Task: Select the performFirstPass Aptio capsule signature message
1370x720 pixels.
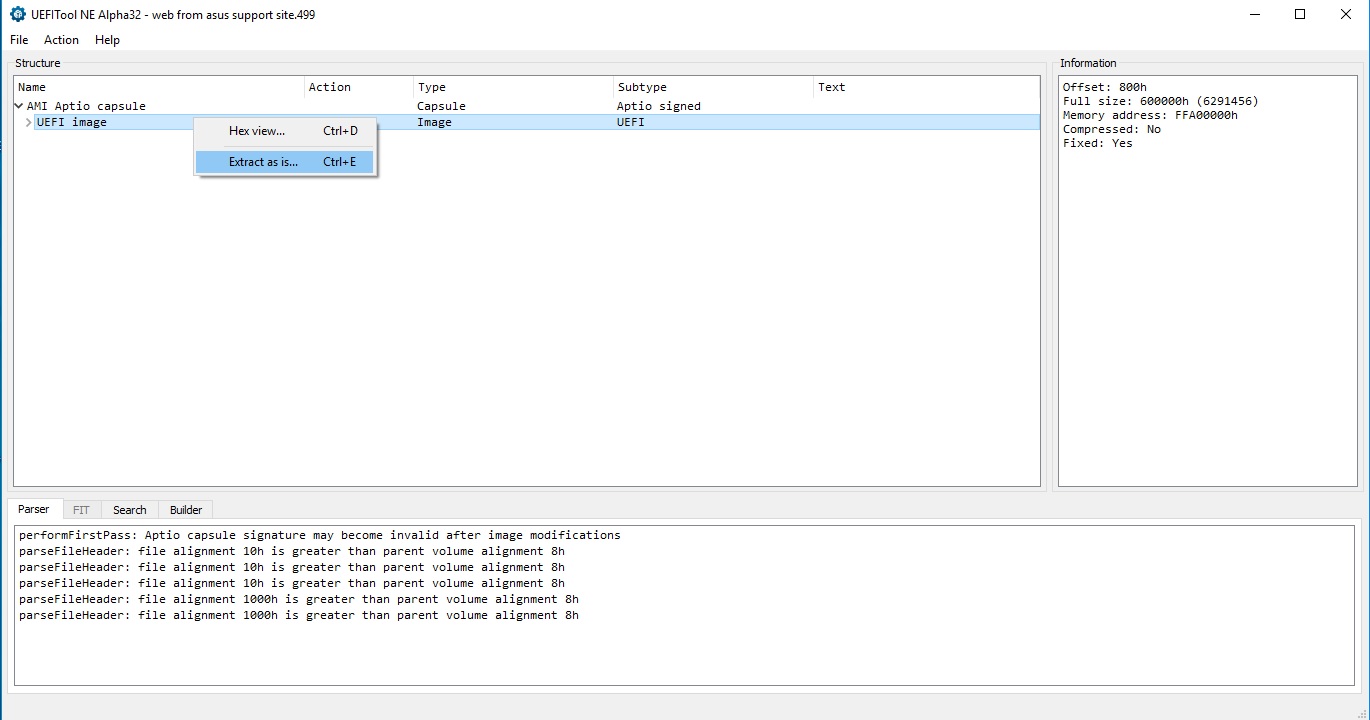Action: pyautogui.click(x=320, y=535)
